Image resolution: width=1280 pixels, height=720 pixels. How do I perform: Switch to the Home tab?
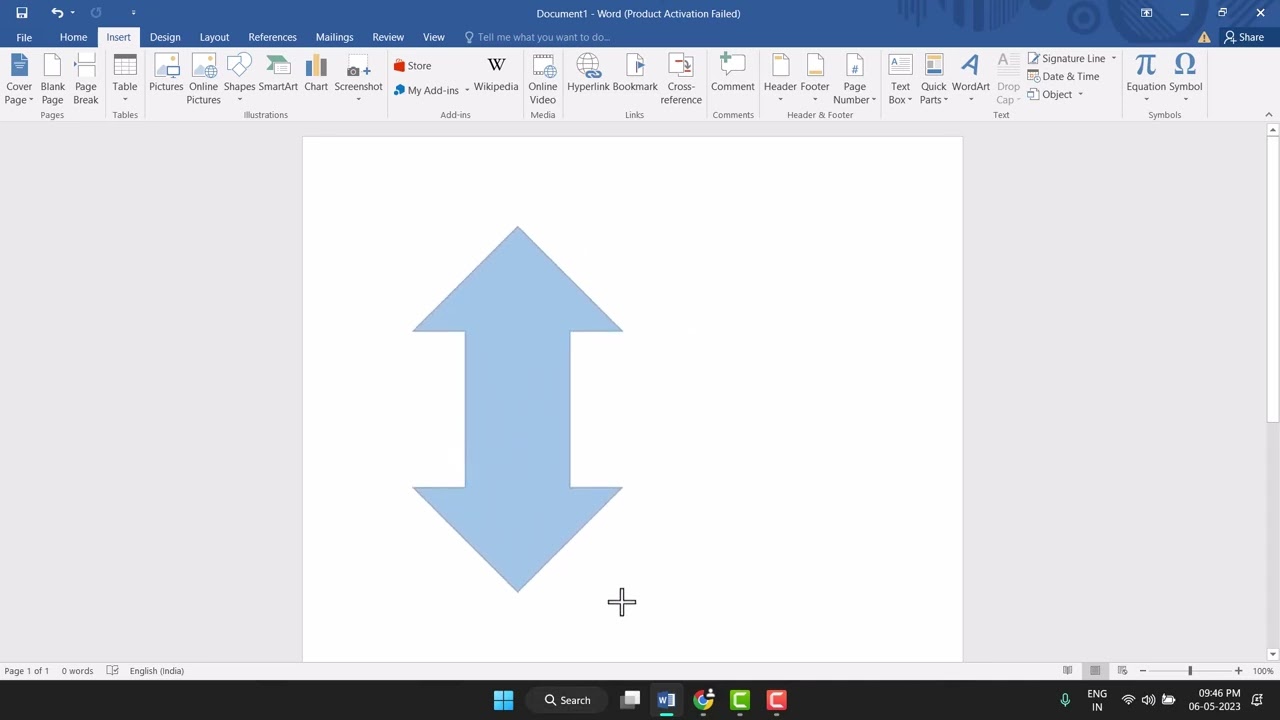(73, 37)
